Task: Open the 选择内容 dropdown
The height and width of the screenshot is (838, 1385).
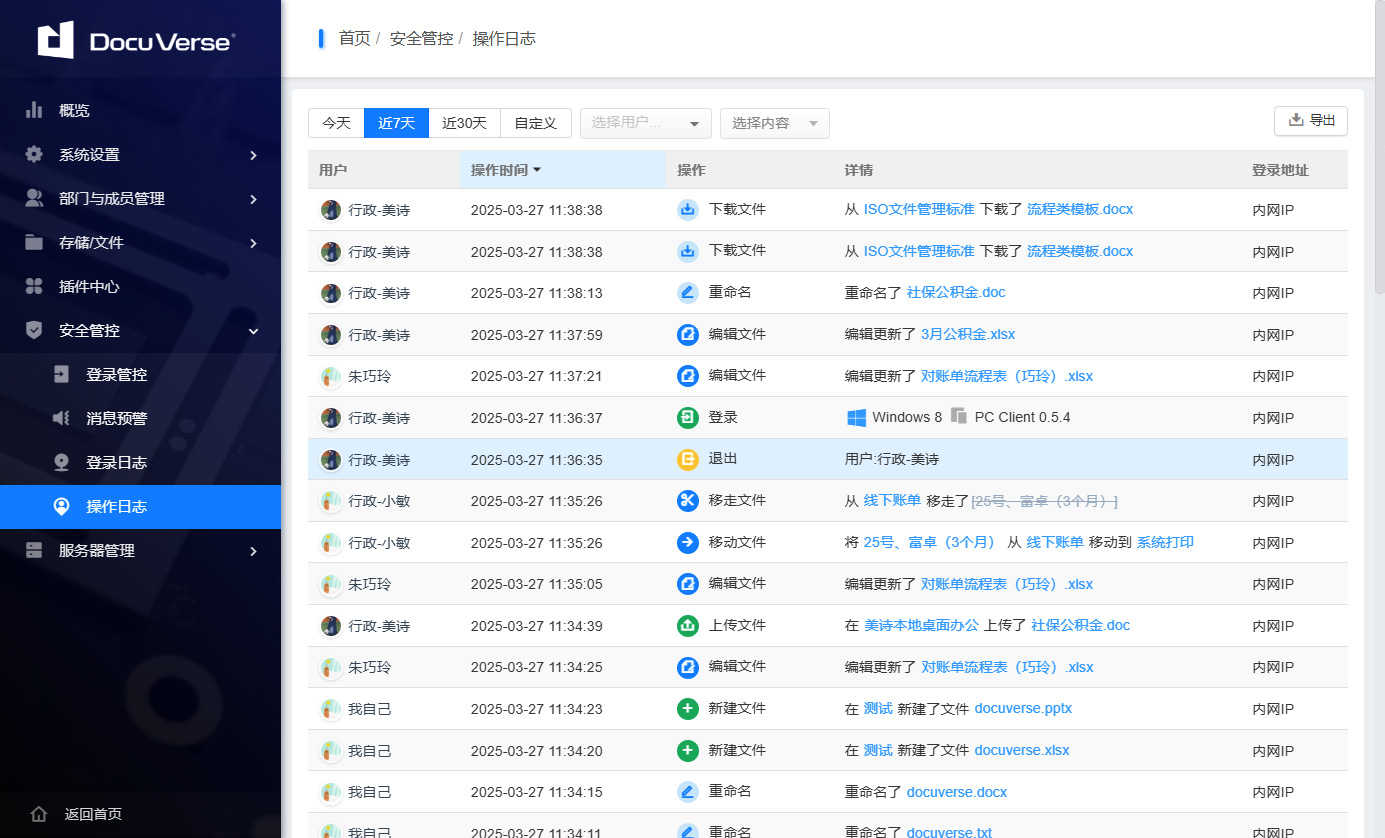Action: tap(774, 123)
